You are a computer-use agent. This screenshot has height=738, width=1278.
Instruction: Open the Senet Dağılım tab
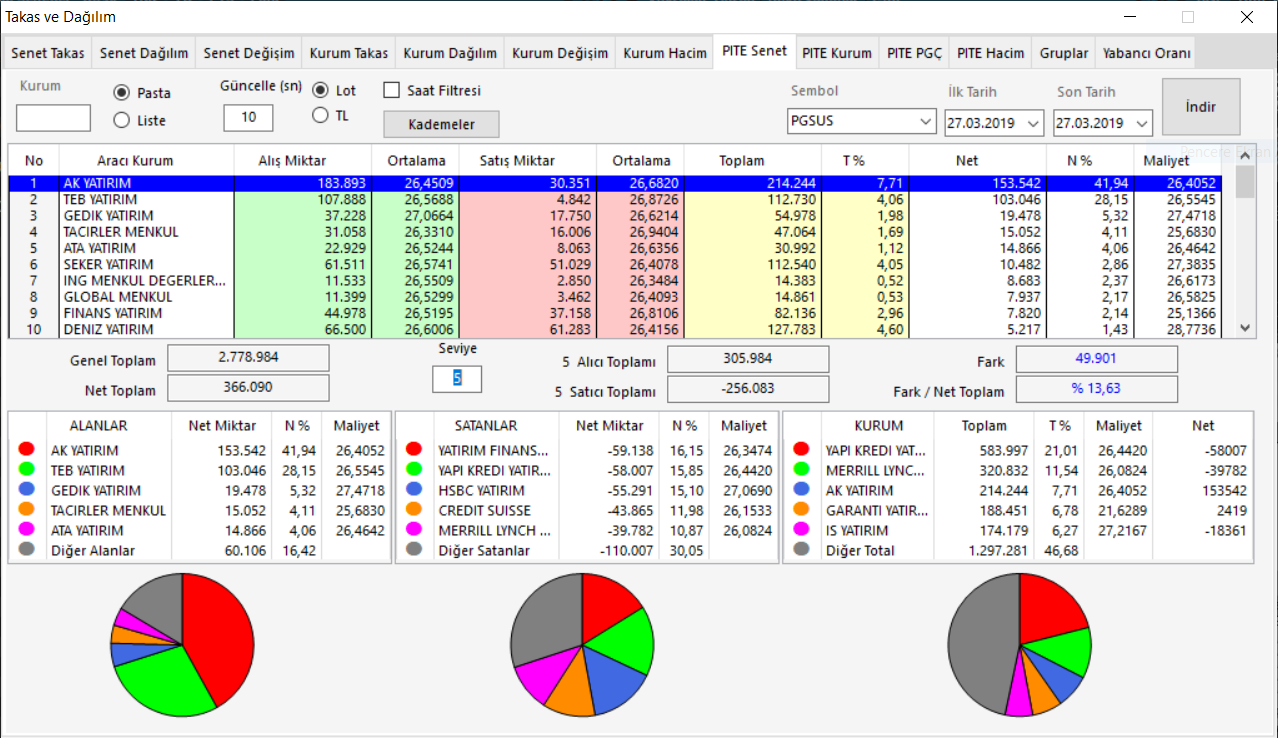144,53
